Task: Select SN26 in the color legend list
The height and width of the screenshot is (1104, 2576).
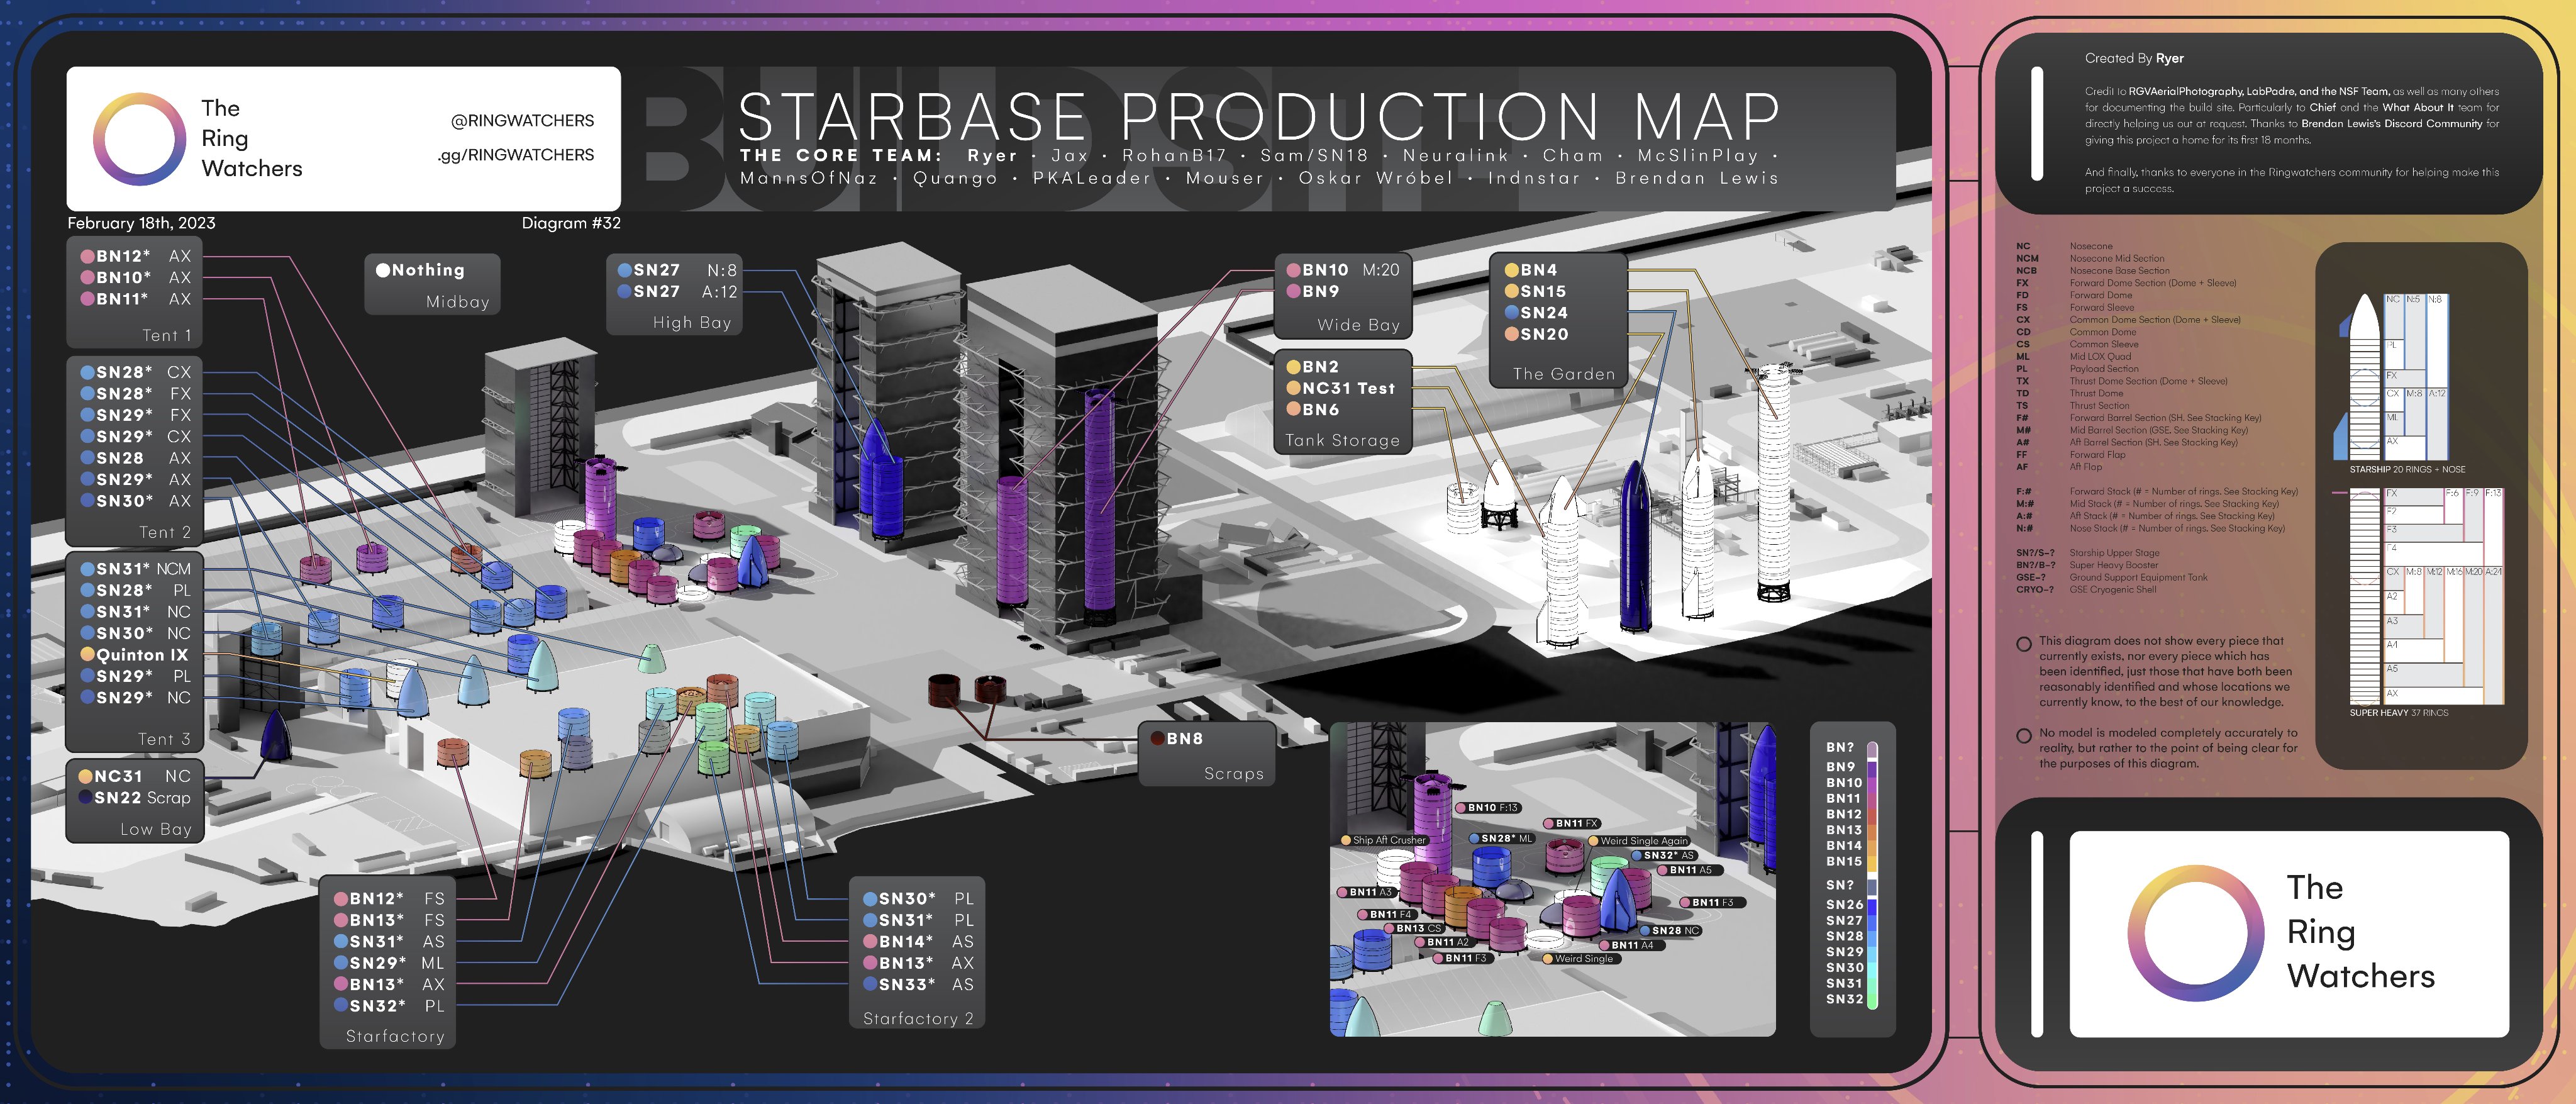Action: (1844, 904)
